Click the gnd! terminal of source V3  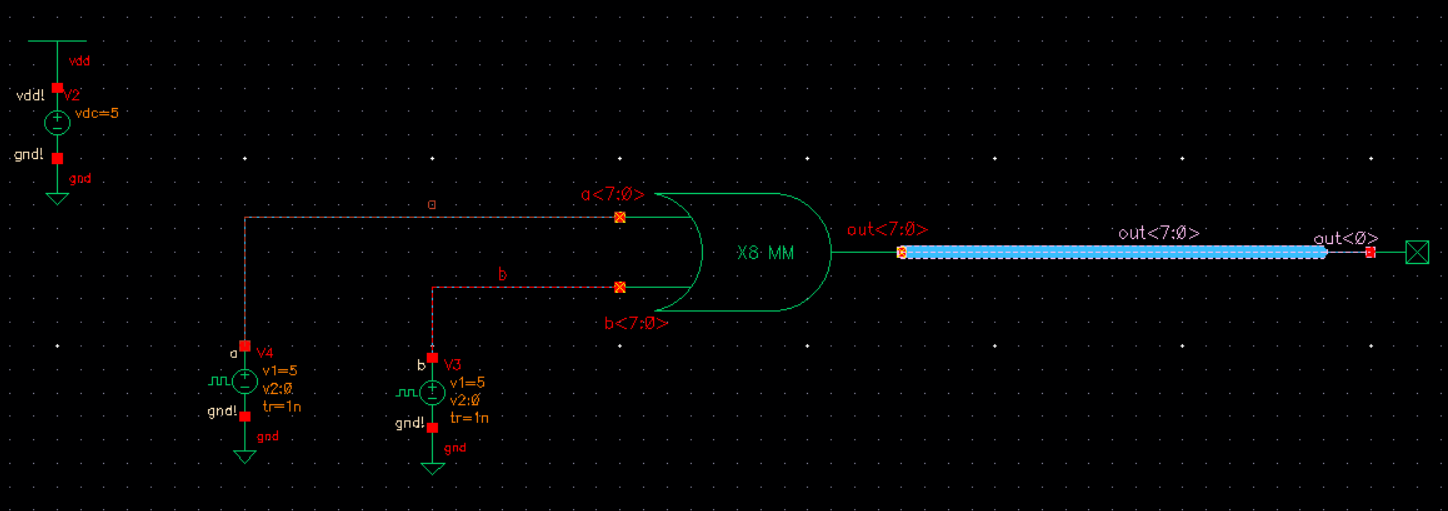[x=432, y=427]
